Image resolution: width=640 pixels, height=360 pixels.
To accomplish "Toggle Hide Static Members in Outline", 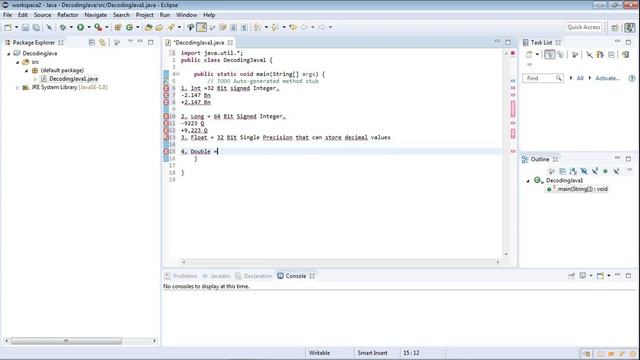I will click(x=595, y=171).
